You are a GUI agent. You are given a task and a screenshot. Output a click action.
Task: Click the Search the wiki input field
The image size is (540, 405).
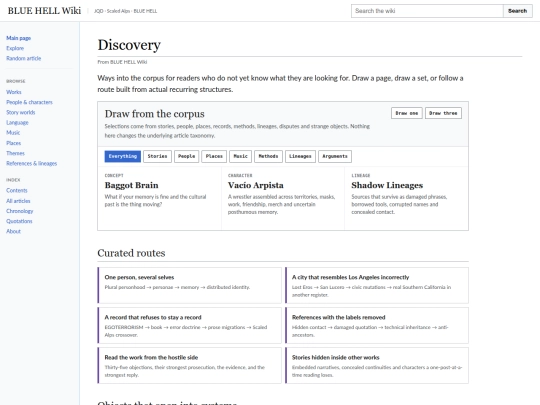[427, 11]
